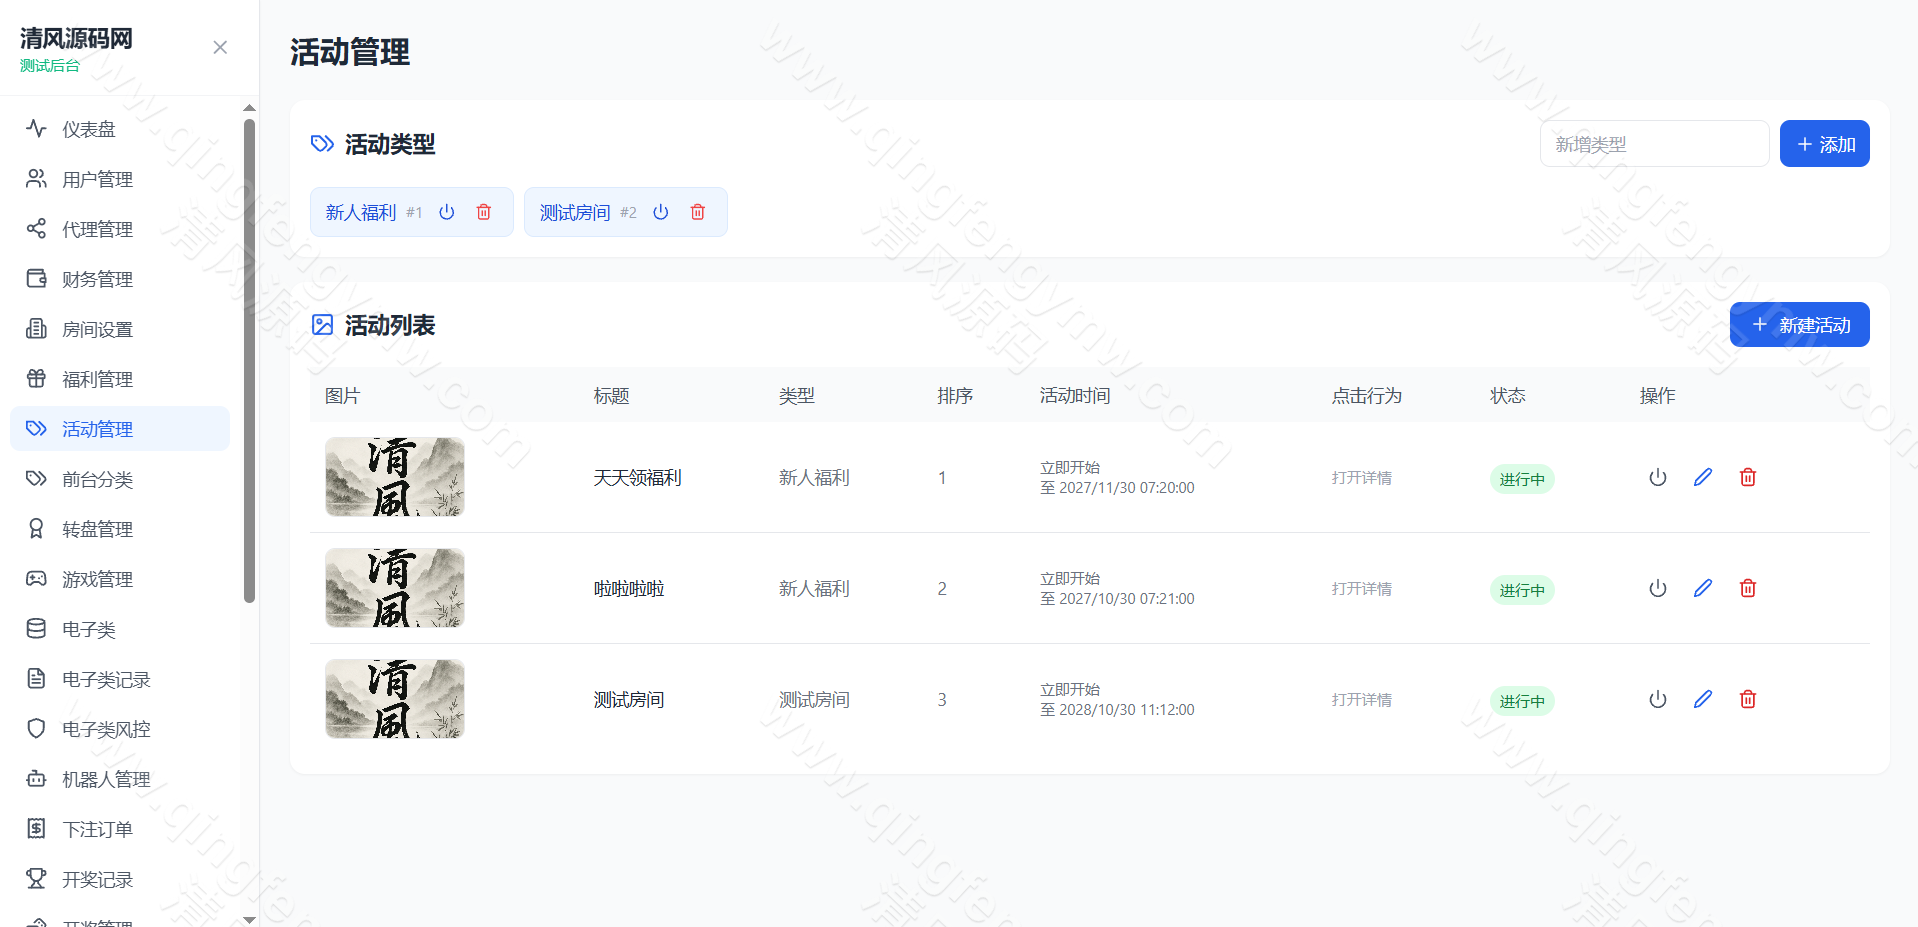Click the 测试房间 type chip label
The image size is (1918, 927).
click(575, 212)
